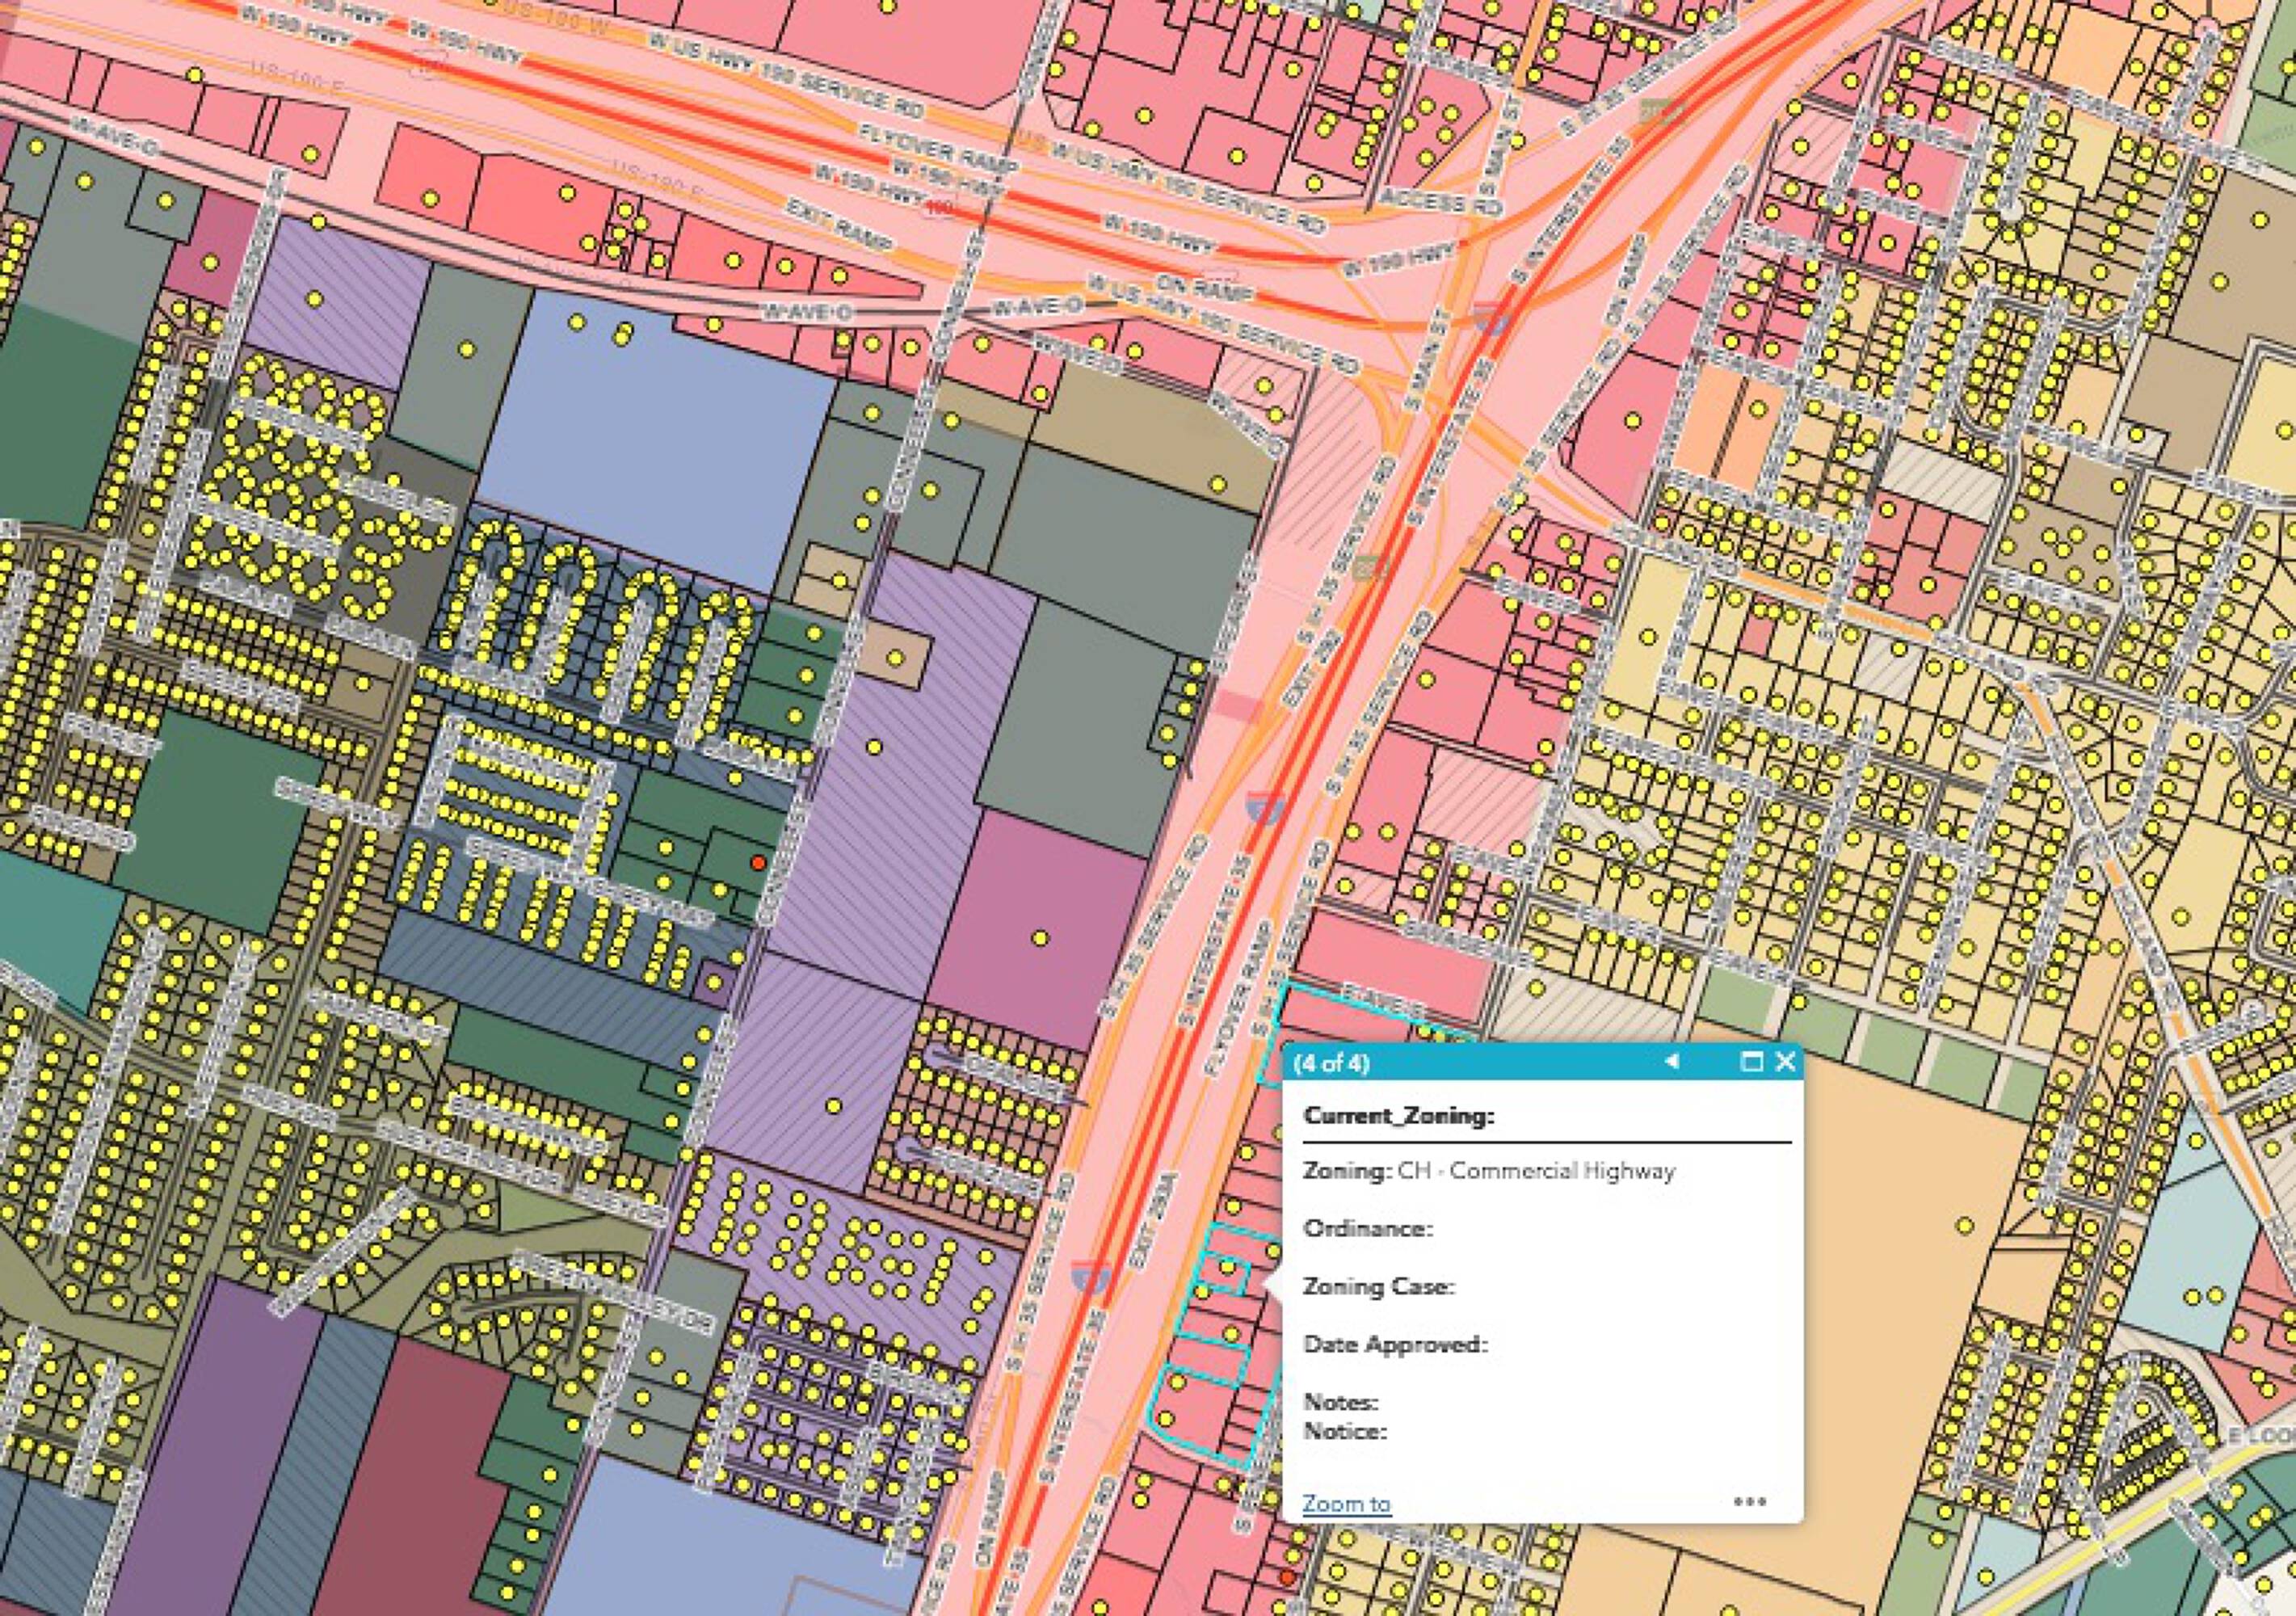Screen dimensions: 2296x1616
Task: Click the ON RAMP label near W Ave O
Action: [x=1204, y=287]
